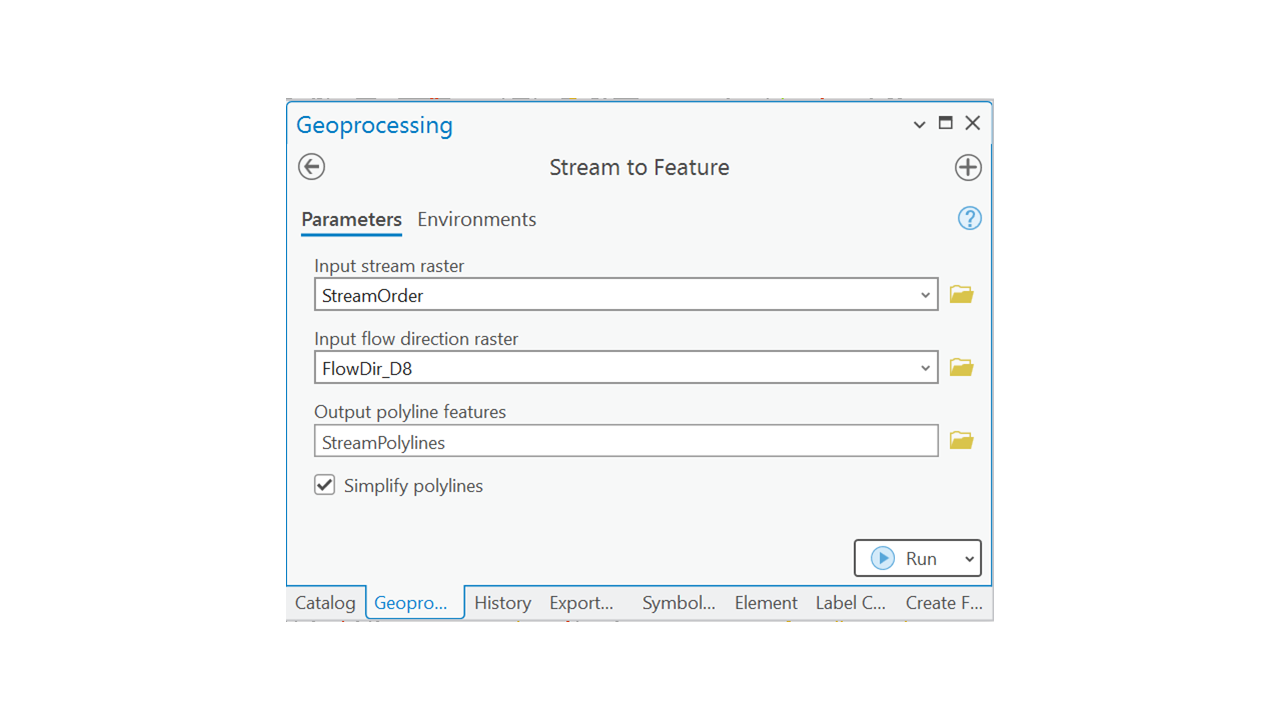This screenshot has width=1280, height=720.
Task: Open the Geoprocessing pane options chevron
Action: (x=919, y=125)
